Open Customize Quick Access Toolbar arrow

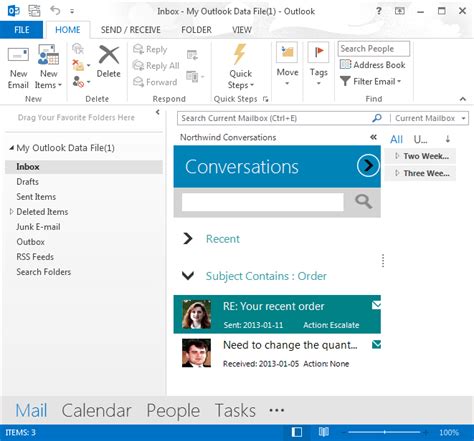(x=72, y=11)
